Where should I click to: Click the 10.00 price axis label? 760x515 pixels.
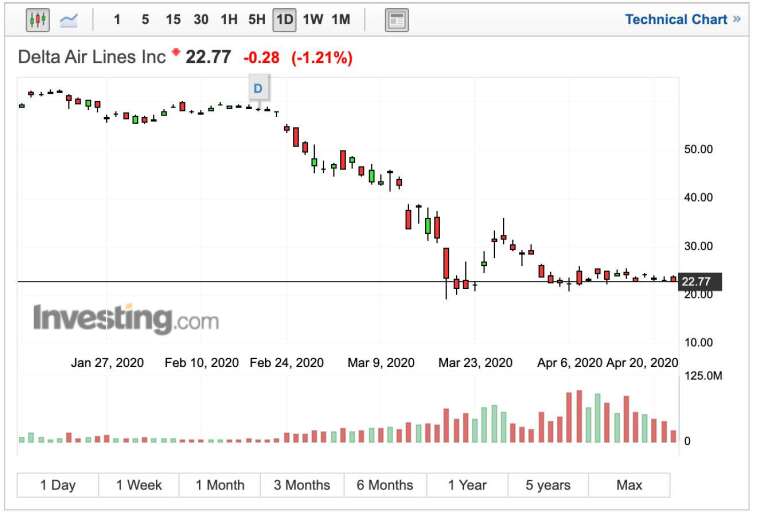pos(698,343)
